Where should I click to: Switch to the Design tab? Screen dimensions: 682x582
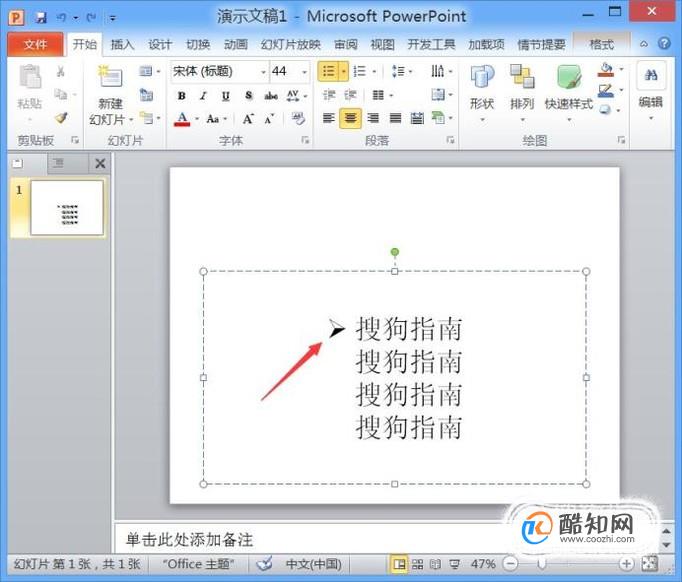point(160,44)
